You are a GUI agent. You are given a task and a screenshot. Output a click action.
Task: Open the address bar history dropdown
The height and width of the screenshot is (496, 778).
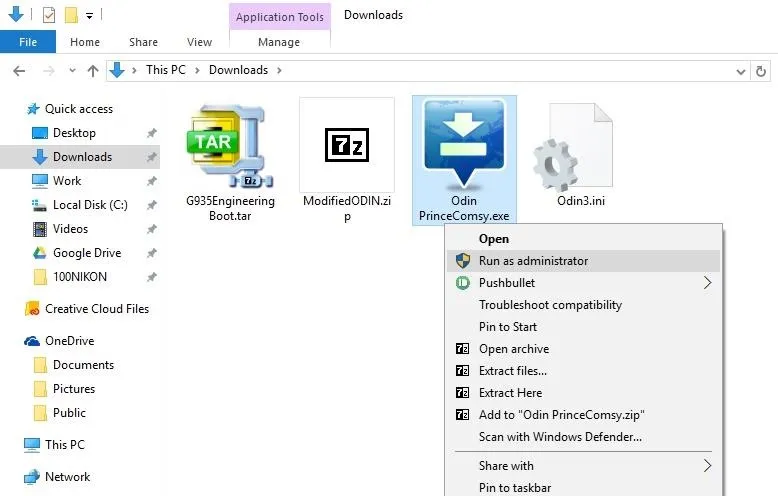tap(741, 71)
